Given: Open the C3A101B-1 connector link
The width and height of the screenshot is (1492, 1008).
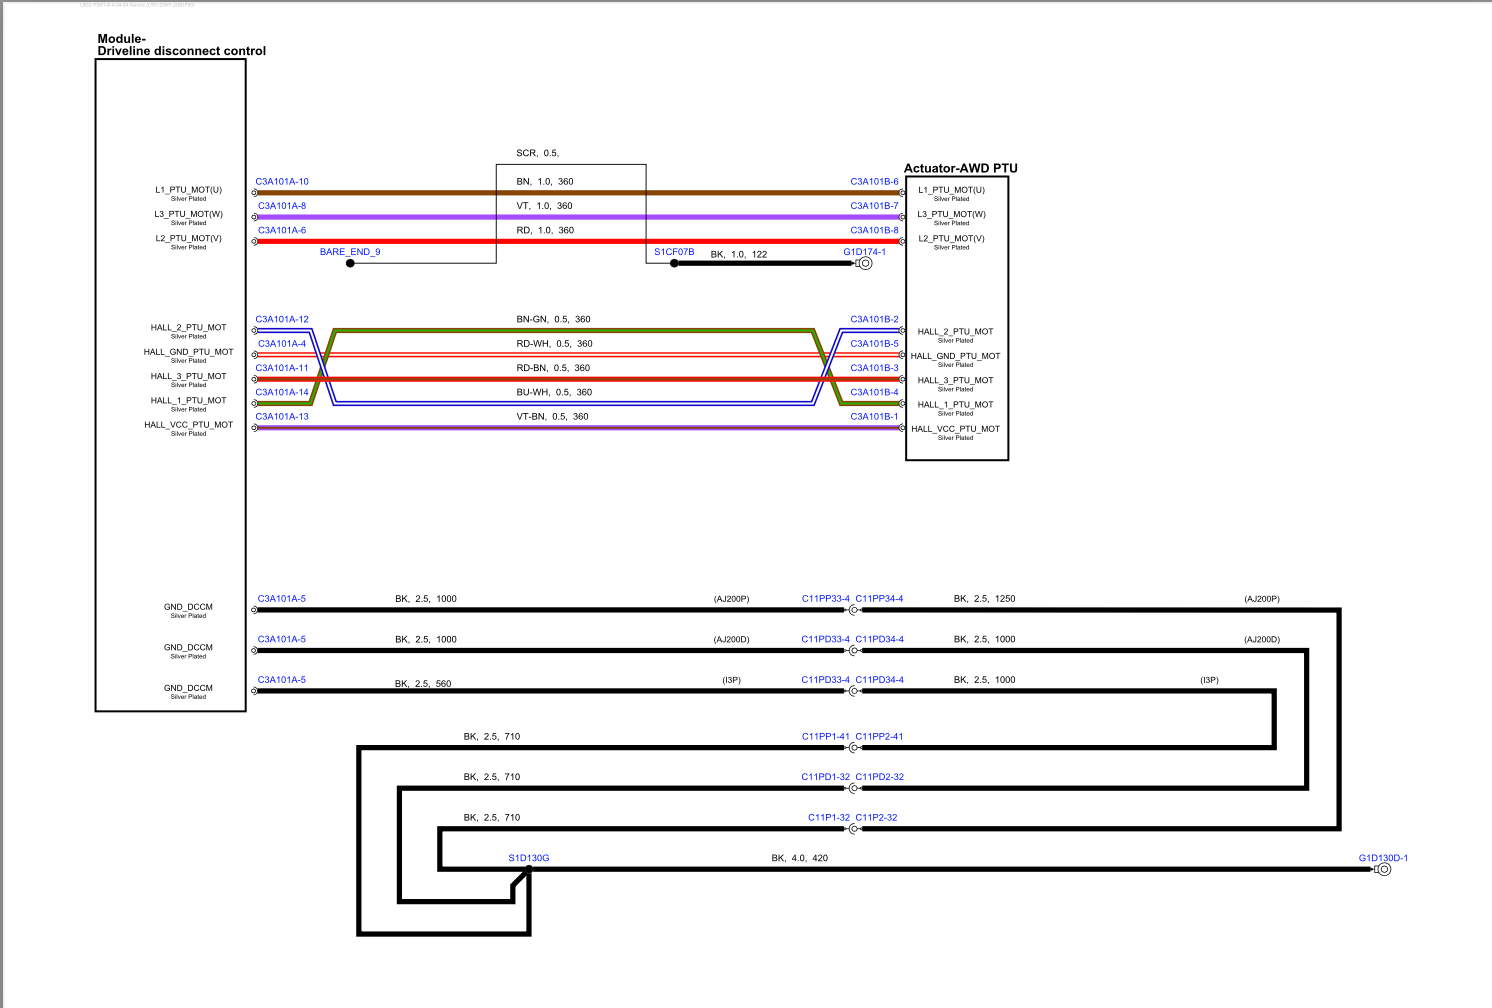Looking at the screenshot, I should coord(874,417).
